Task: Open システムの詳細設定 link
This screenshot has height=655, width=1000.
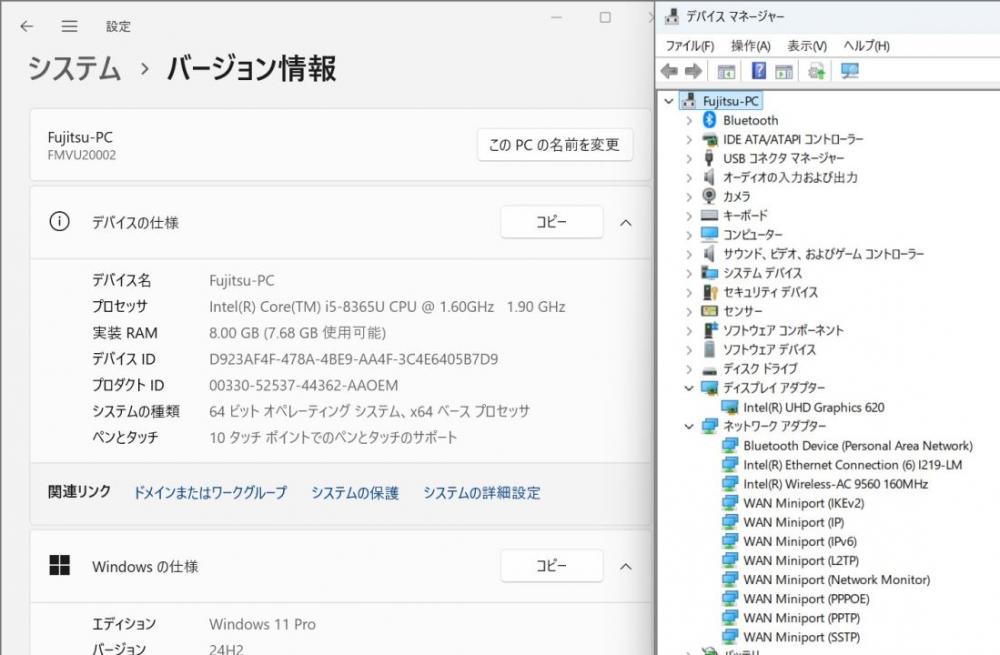Action: point(482,492)
